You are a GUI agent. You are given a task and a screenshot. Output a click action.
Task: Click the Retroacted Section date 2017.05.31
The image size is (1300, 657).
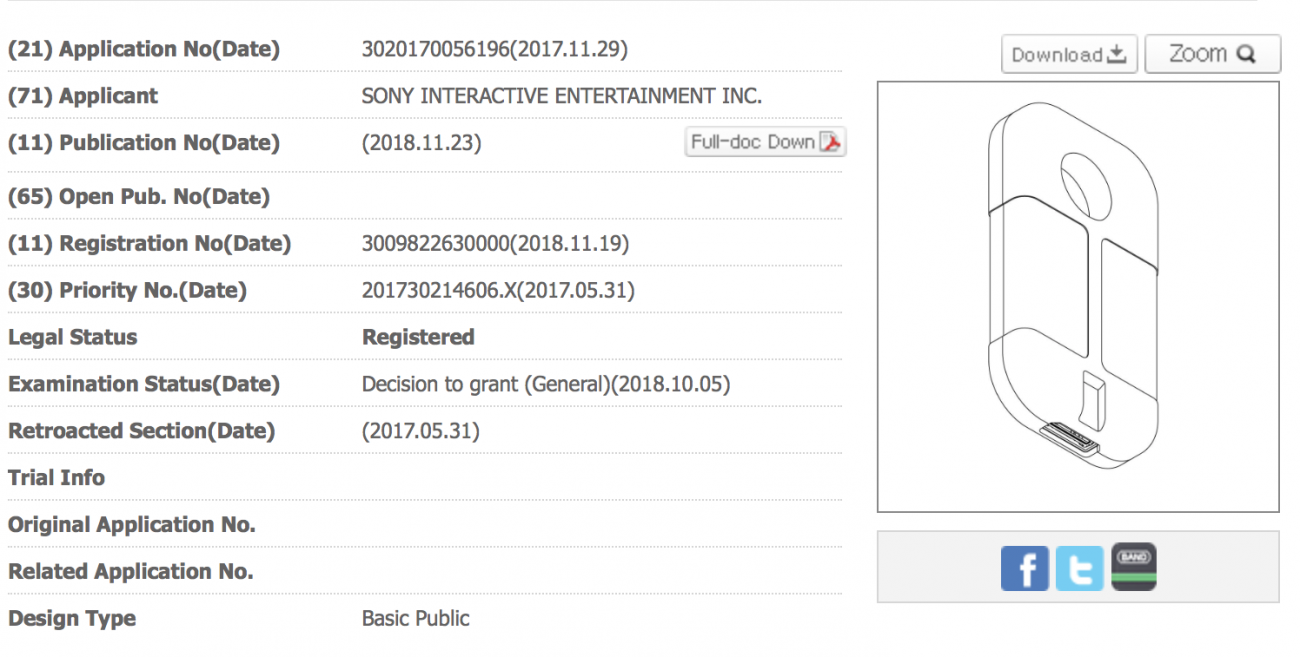tap(421, 431)
